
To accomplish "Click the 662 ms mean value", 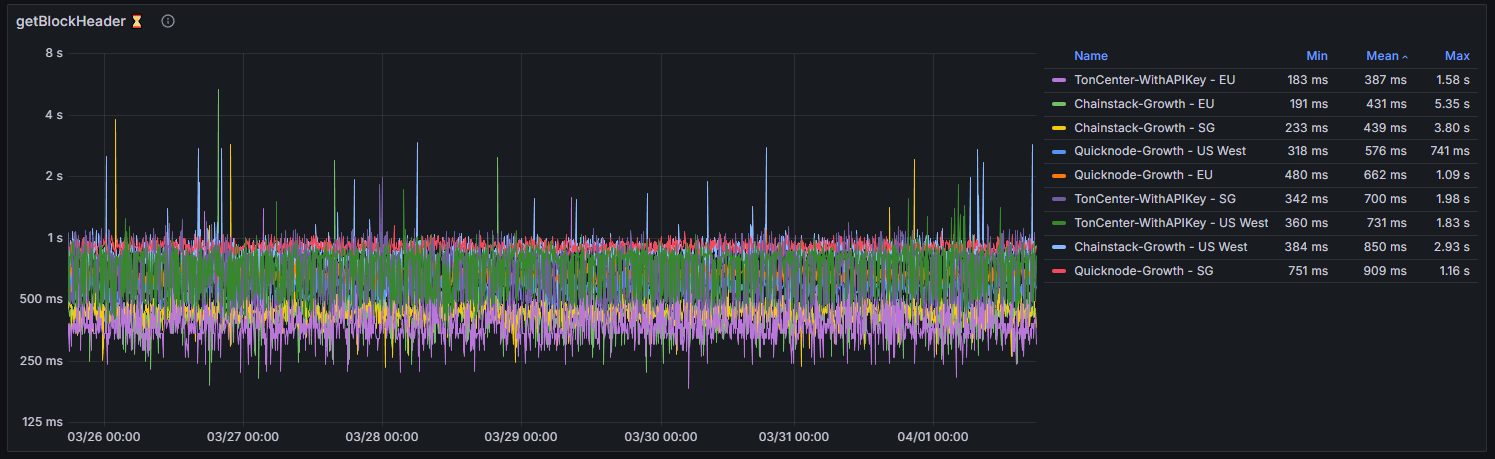I will (x=1385, y=175).
